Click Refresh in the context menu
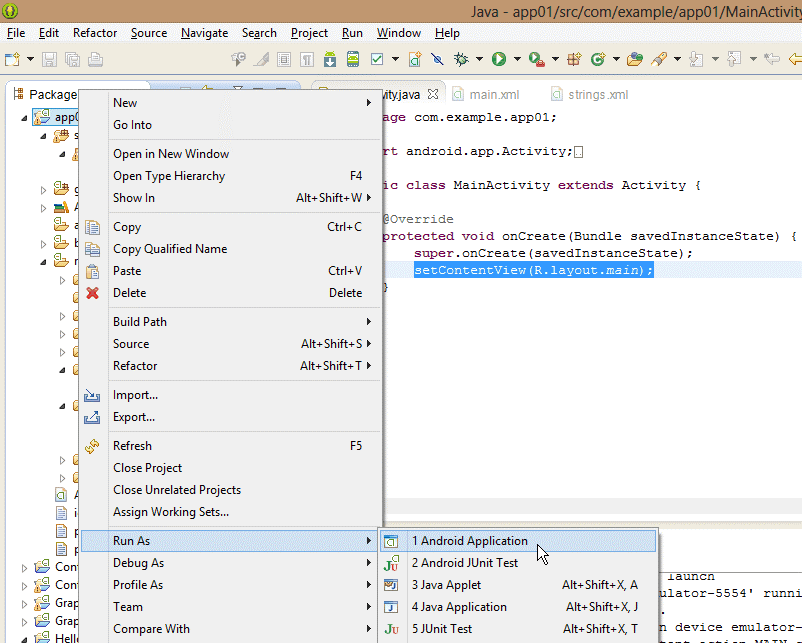Image resolution: width=802 pixels, height=643 pixels. tap(132, 446)
